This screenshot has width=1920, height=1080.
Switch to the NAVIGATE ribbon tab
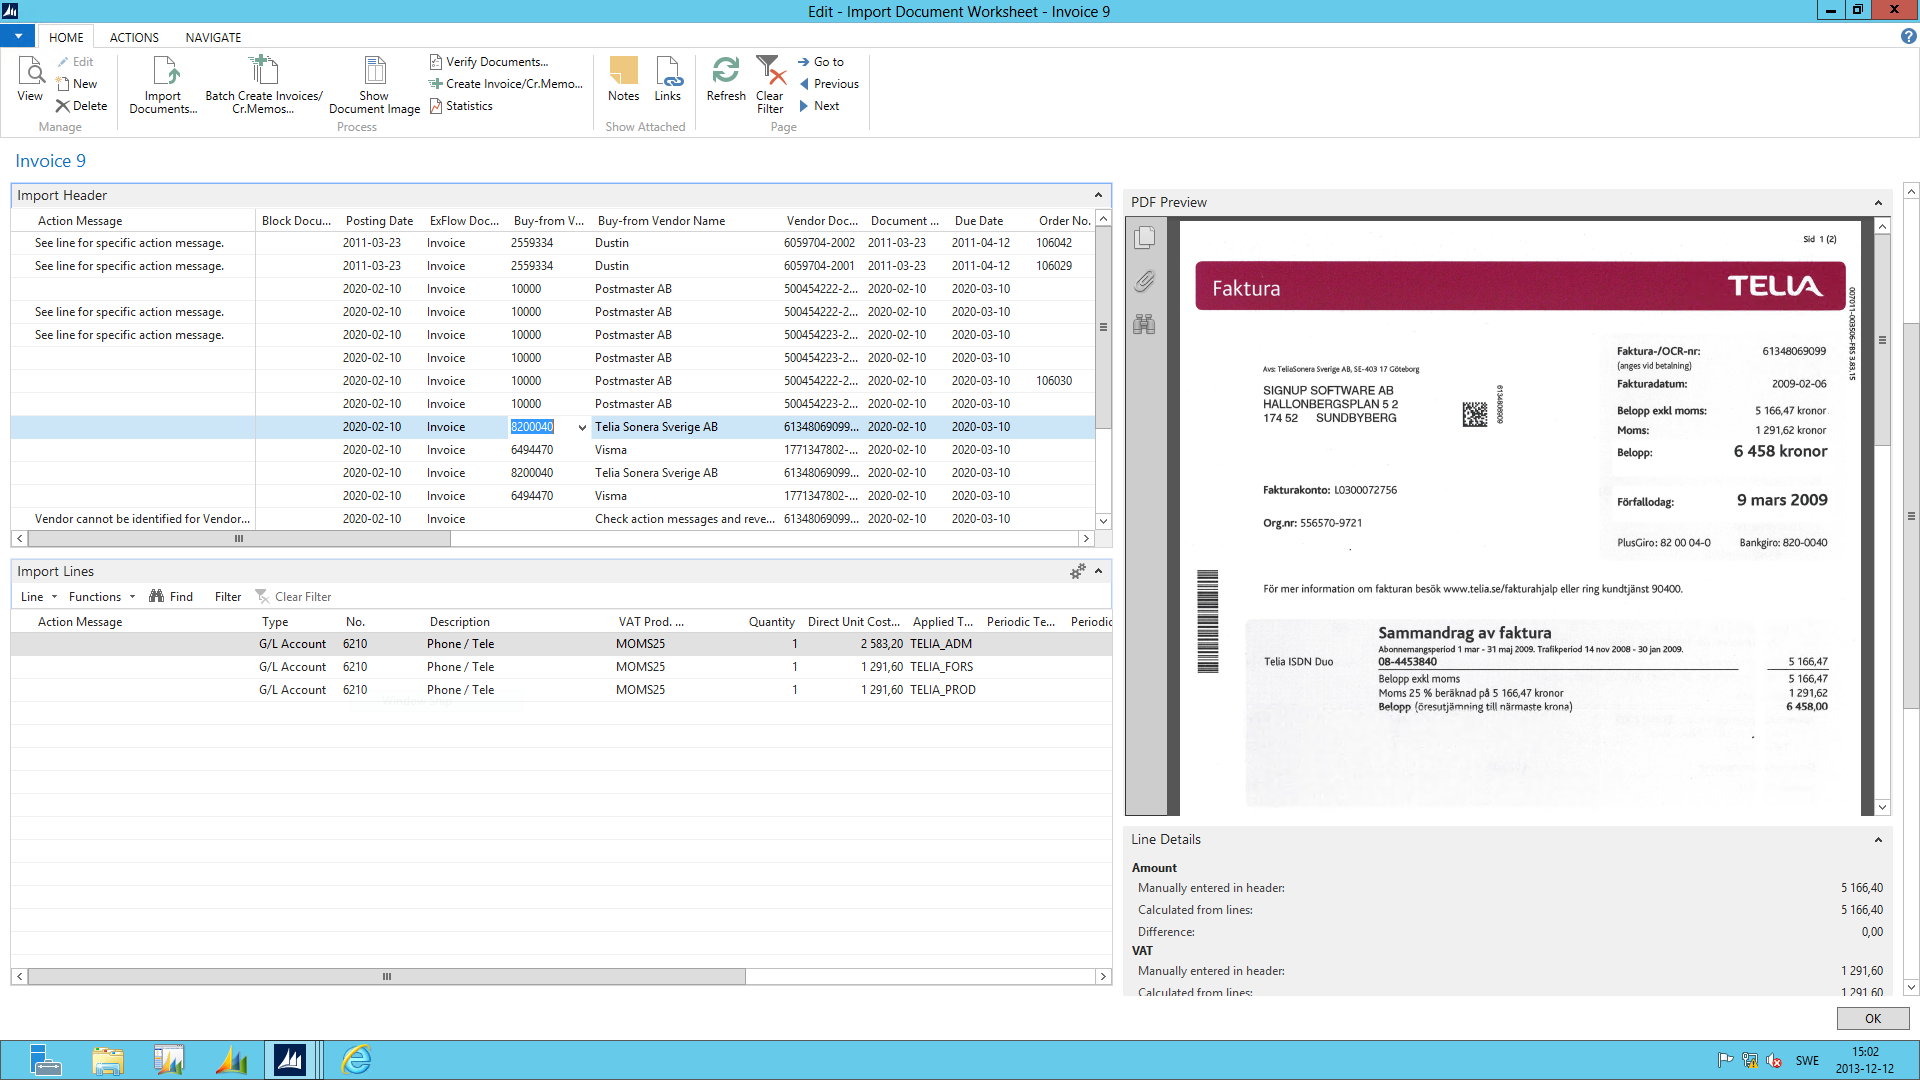pyautogui.click(x=213, y=37)
